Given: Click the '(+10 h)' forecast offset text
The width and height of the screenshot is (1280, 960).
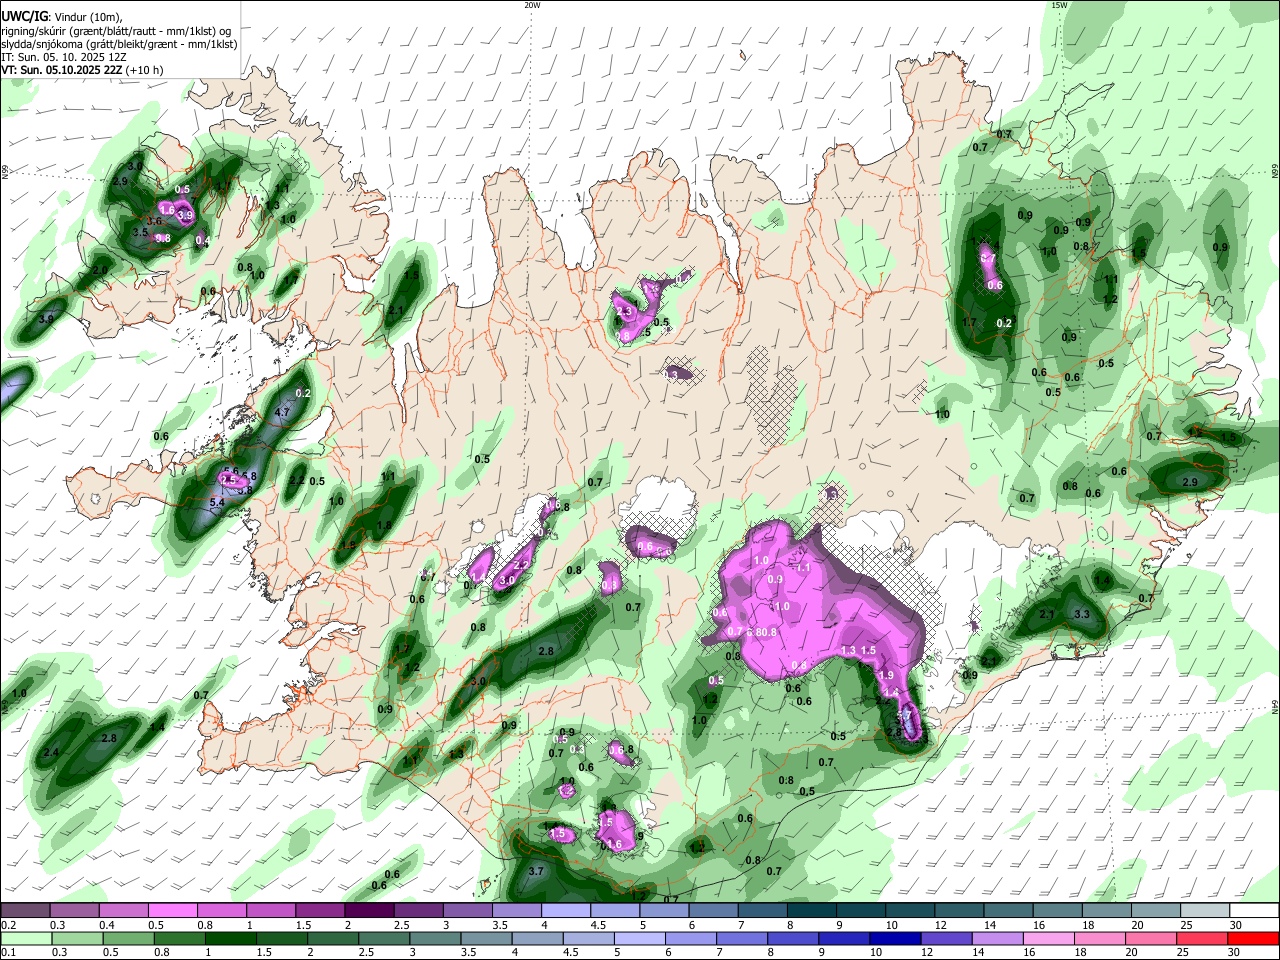Looking at the screenshot, I should [x=144, y=70].
